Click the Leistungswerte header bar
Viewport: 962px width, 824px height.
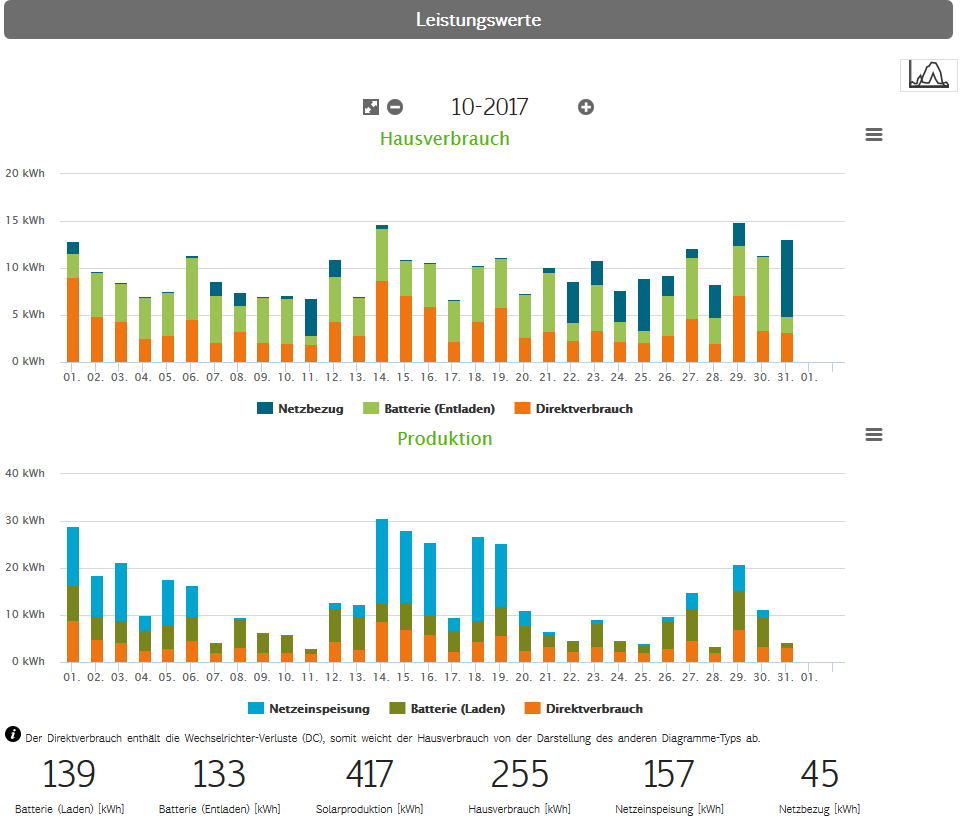click(479, 20)
